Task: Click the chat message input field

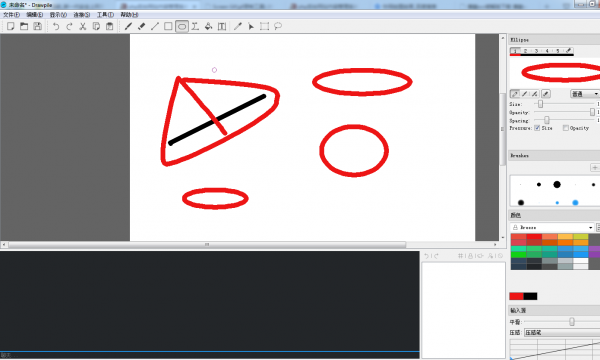Action: tap(210, 355)
